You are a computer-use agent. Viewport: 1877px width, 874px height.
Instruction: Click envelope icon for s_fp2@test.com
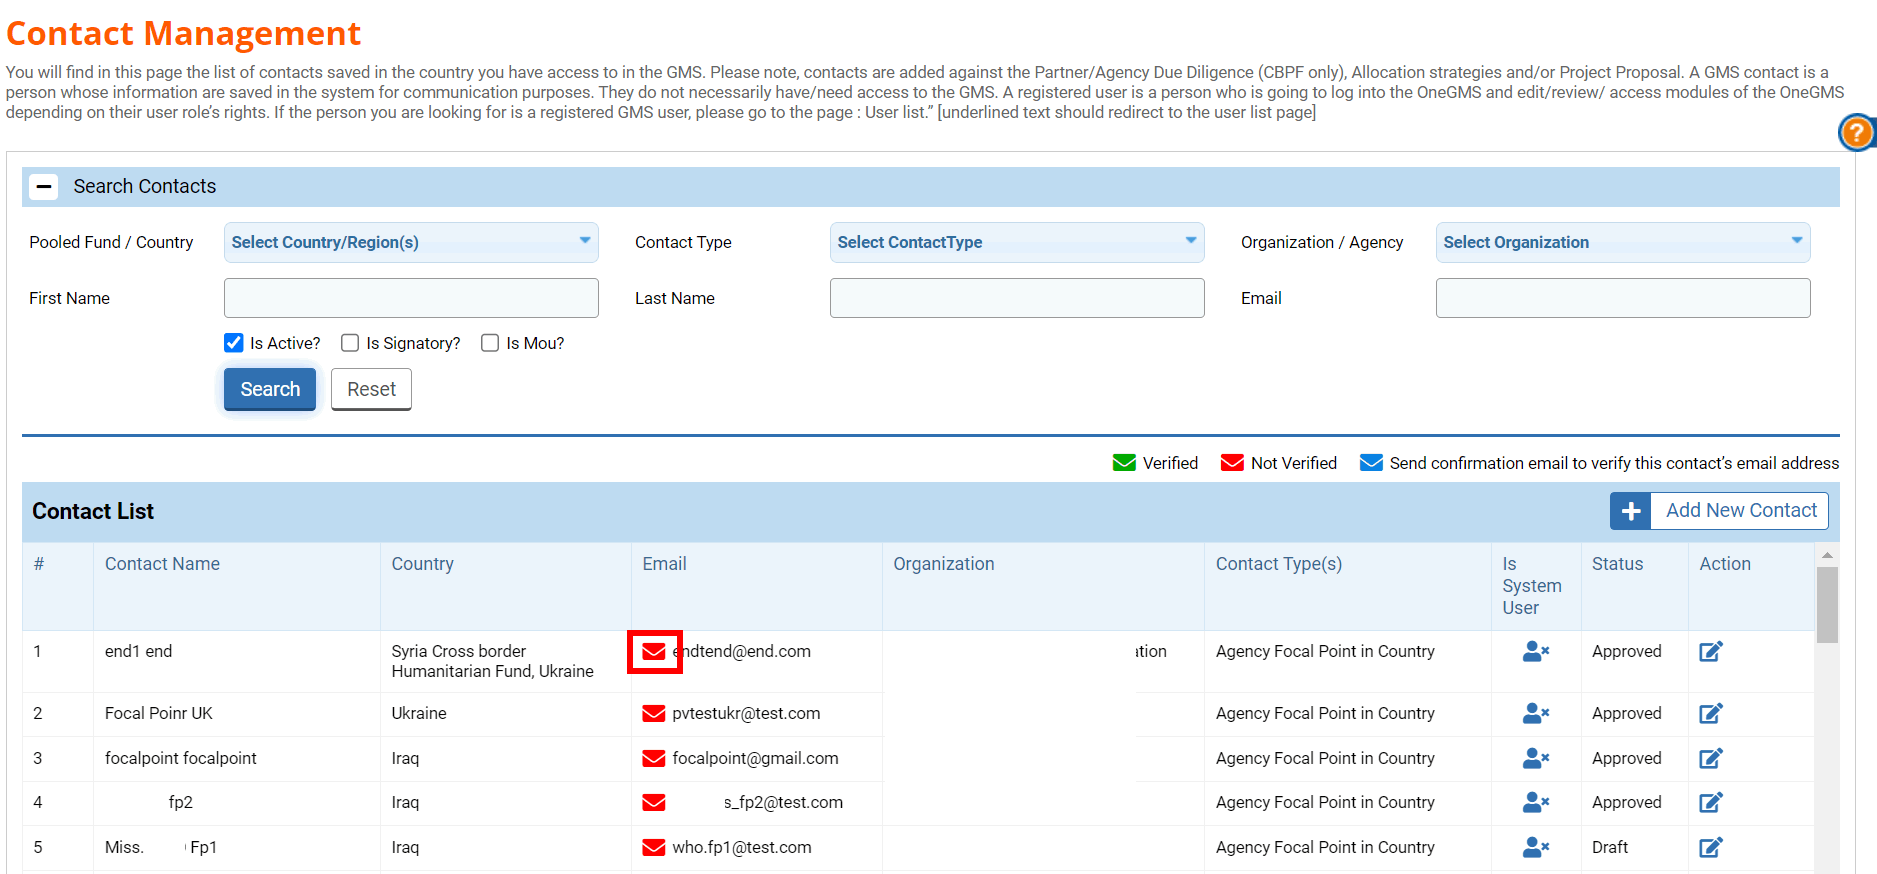654,802
